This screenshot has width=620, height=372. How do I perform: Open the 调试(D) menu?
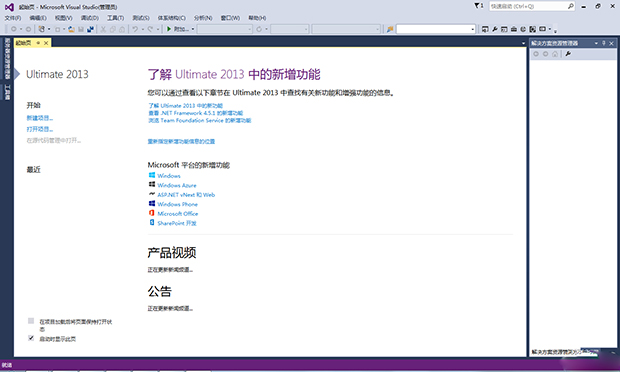click(90, 18)
